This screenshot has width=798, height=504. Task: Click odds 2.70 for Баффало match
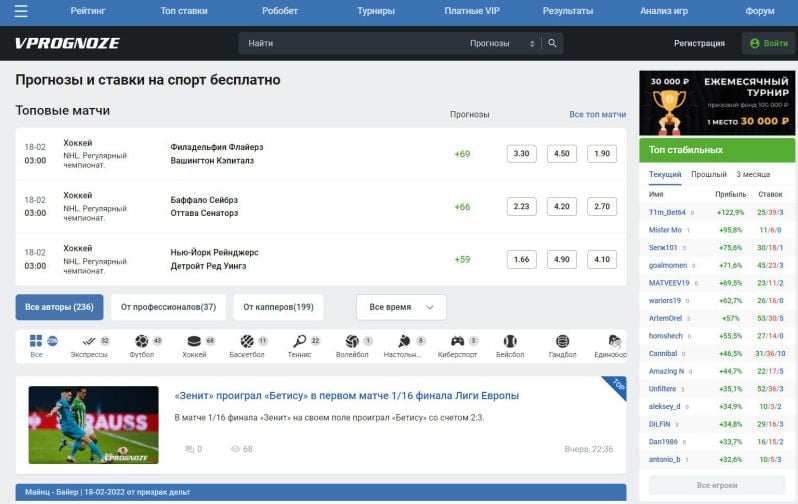pyautogui.click(x=602, y=207)
